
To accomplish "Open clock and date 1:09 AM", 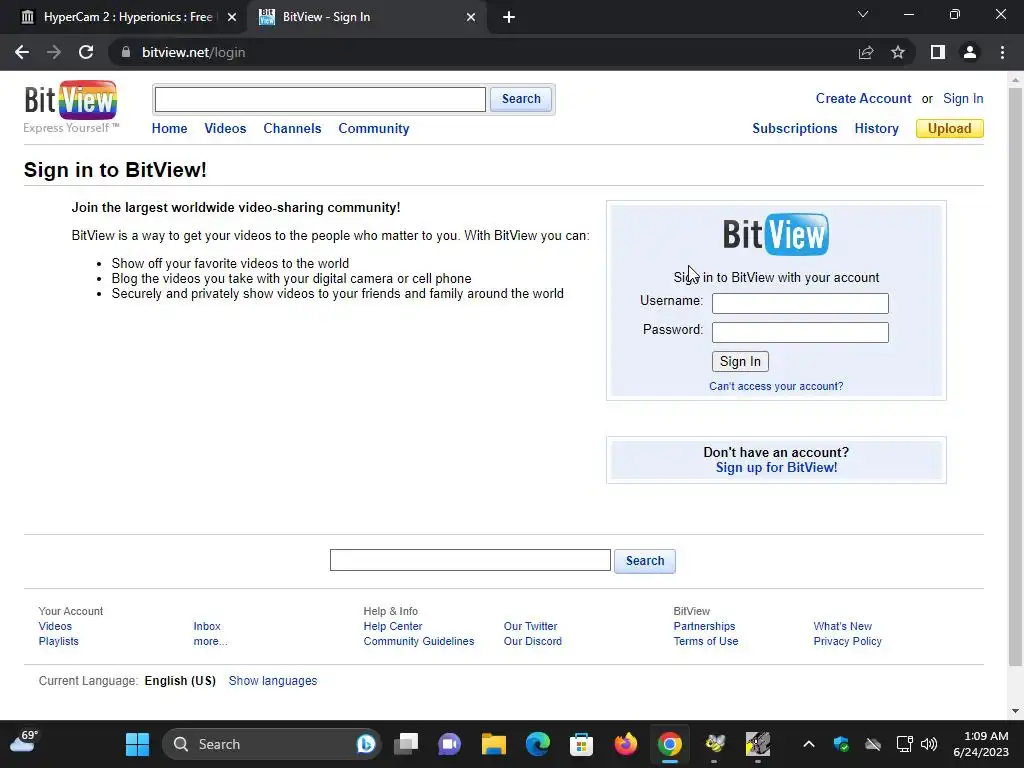I will (x=981, y=744).
